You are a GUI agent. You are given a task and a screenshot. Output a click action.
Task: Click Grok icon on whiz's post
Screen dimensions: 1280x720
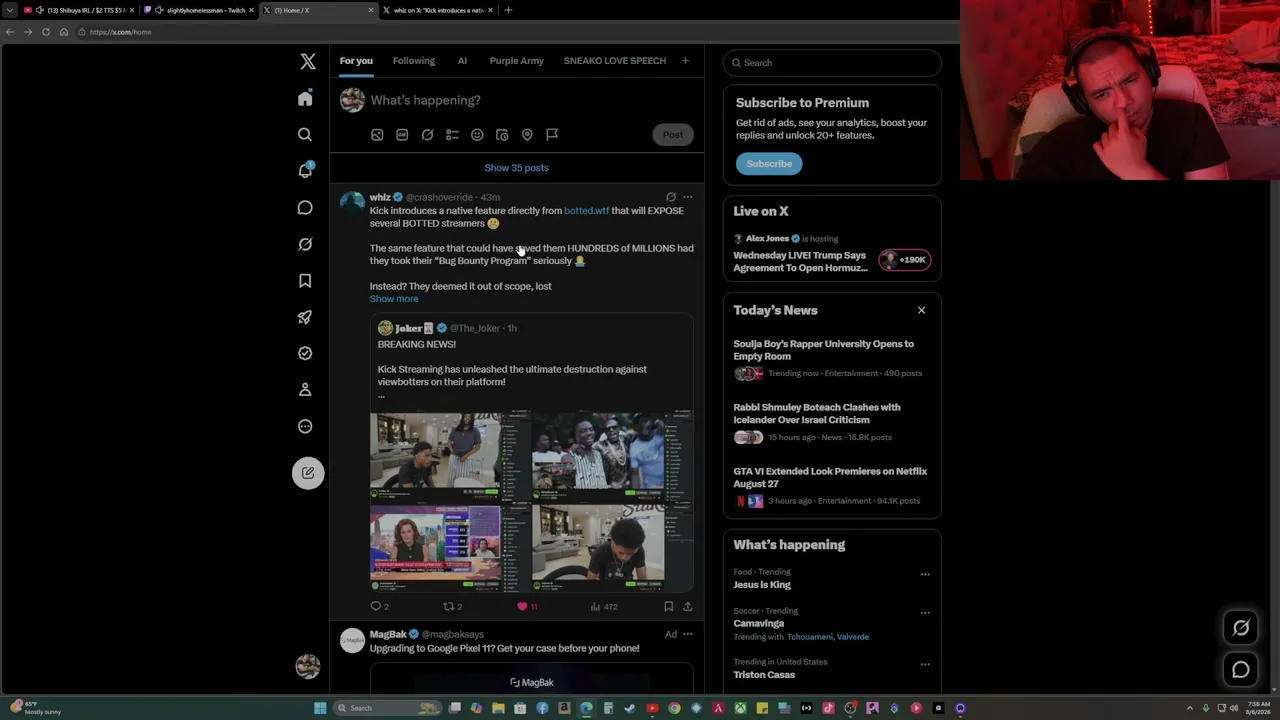click(671, 197)
